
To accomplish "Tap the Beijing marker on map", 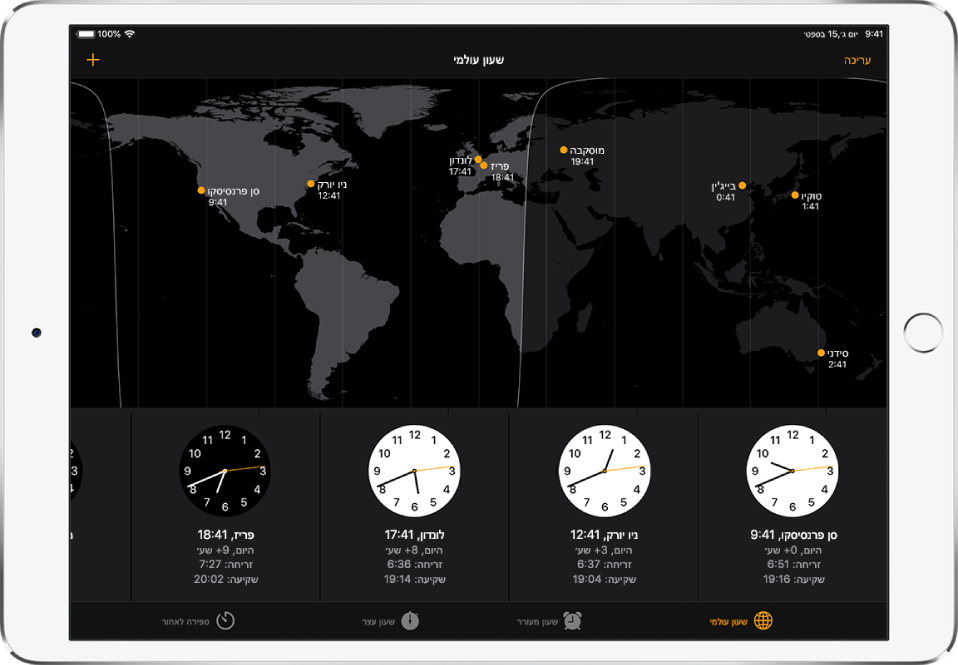I will (742, 185).
